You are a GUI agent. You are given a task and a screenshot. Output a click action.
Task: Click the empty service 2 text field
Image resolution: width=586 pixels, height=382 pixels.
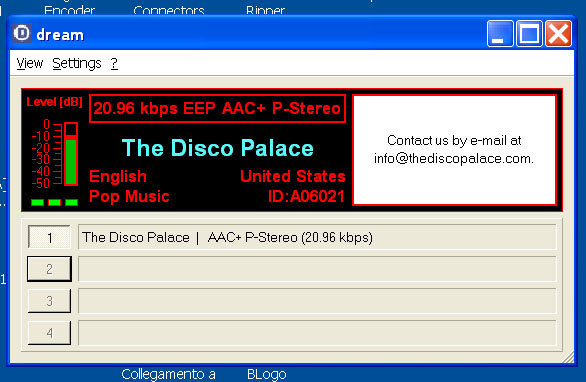317,269
